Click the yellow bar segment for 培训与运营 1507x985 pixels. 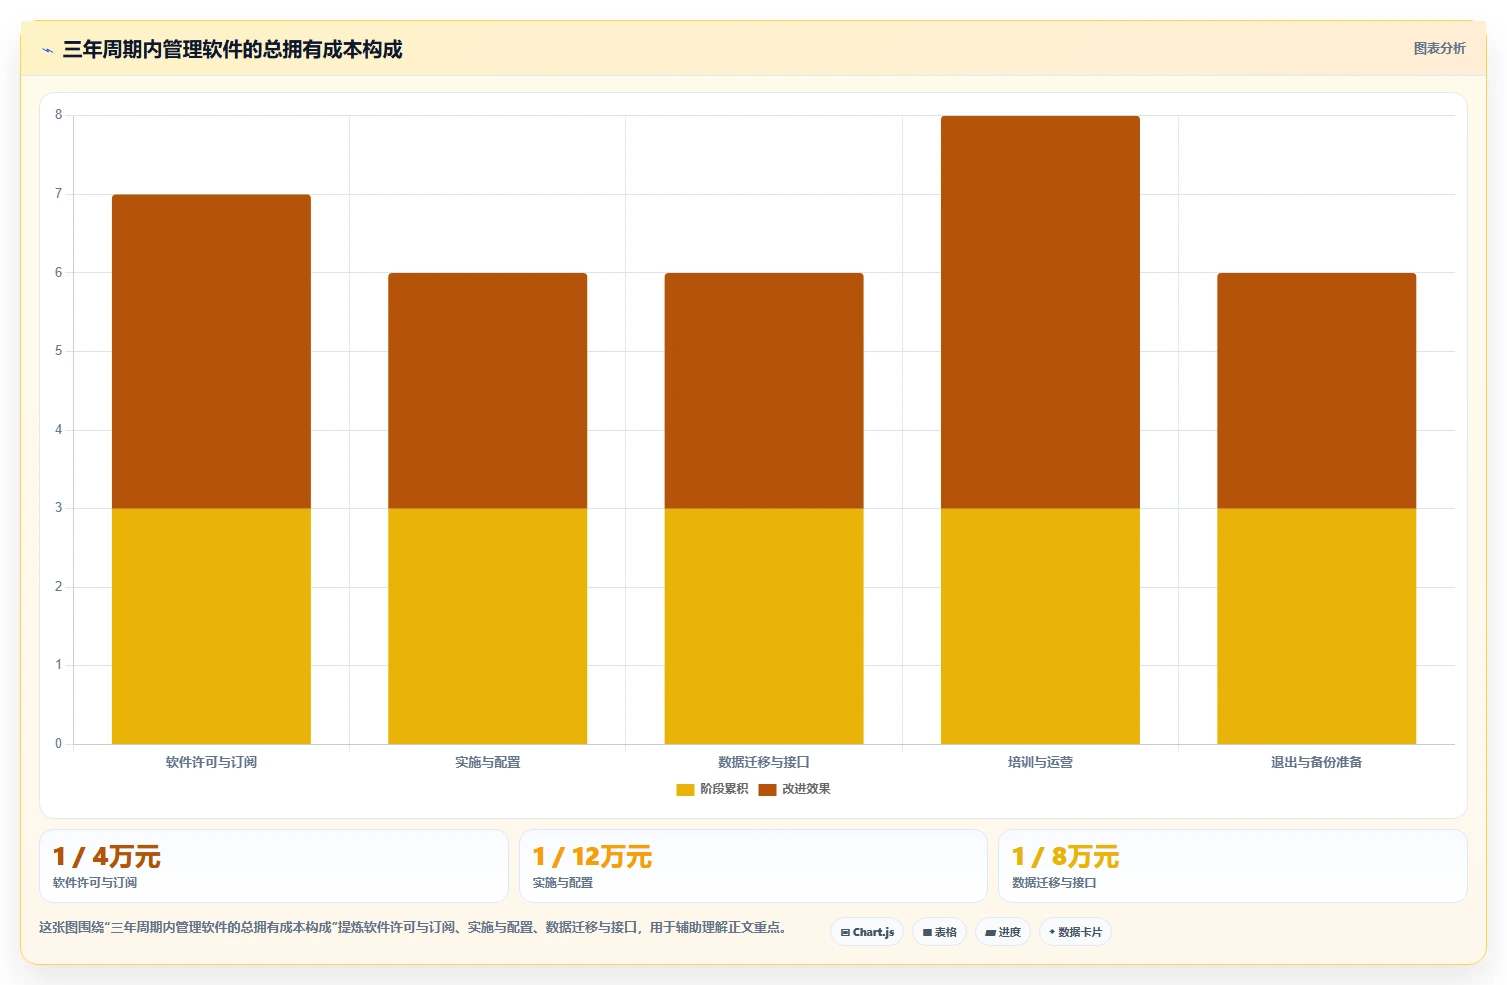(1040, 626)
